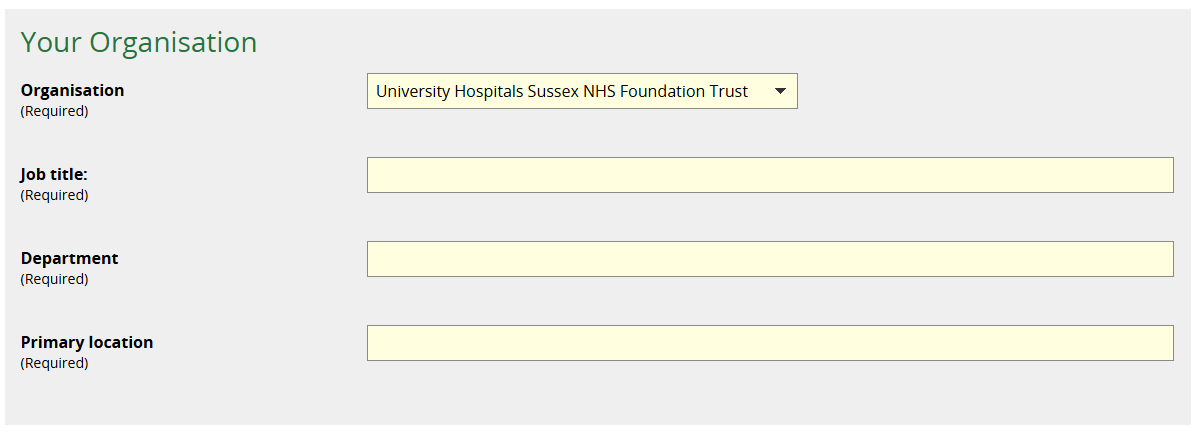
Task: Click '(Required)' note under Job title label
Action: pos(54,195)
